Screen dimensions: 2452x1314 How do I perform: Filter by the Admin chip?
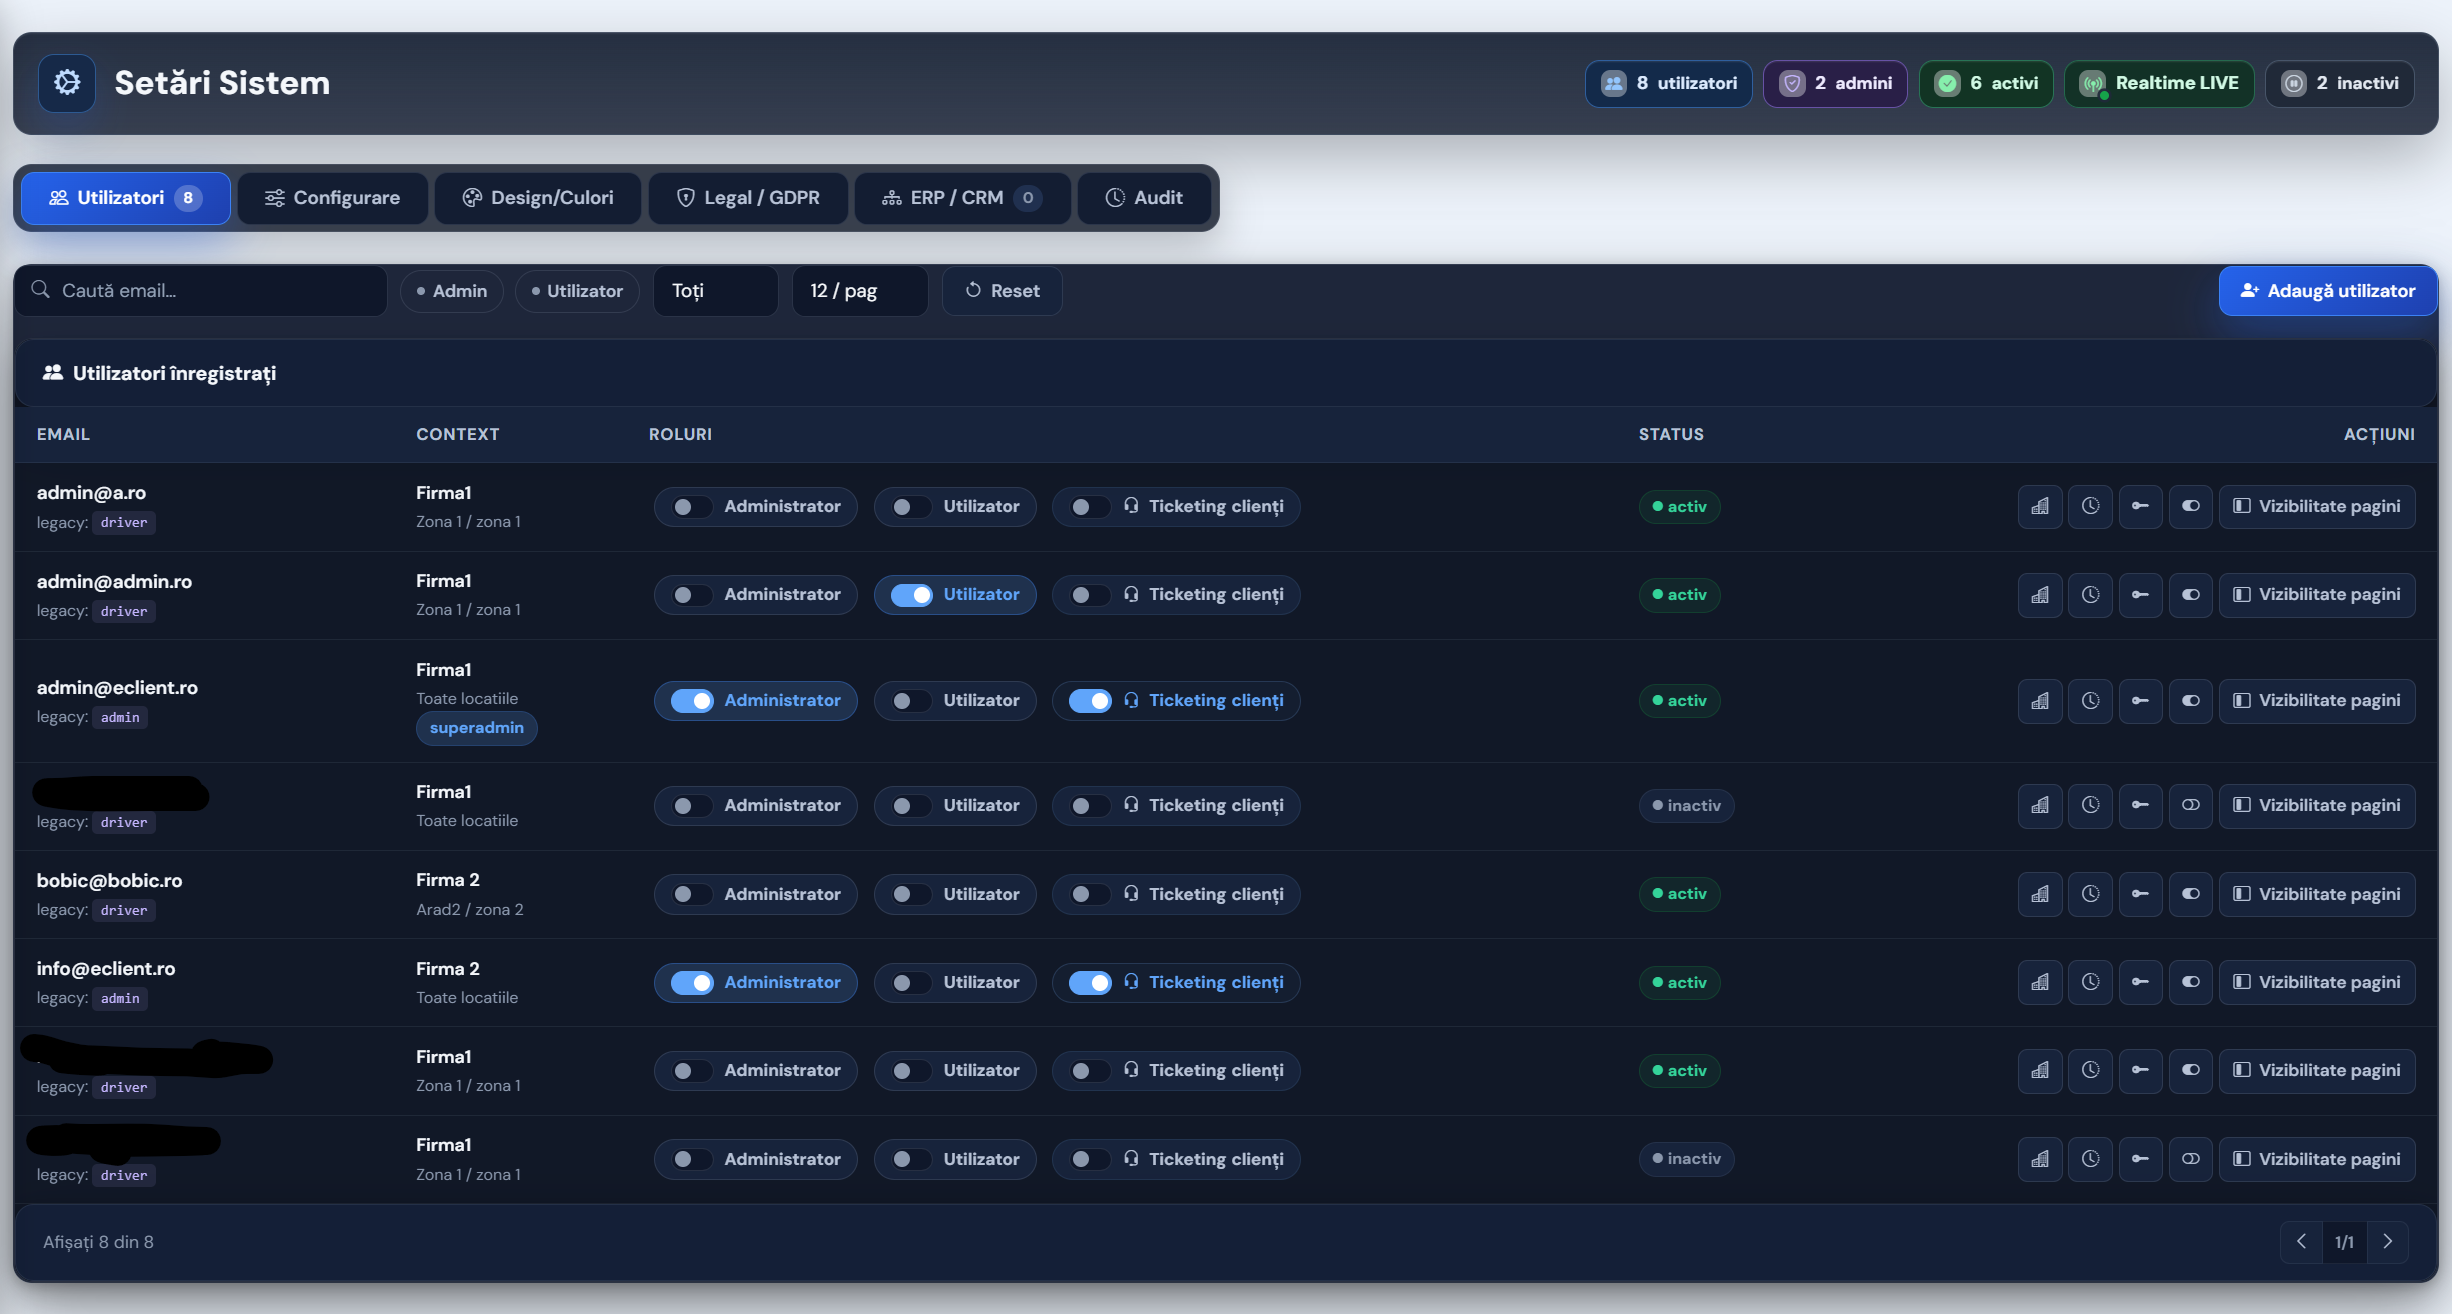(x=452, y=291)
